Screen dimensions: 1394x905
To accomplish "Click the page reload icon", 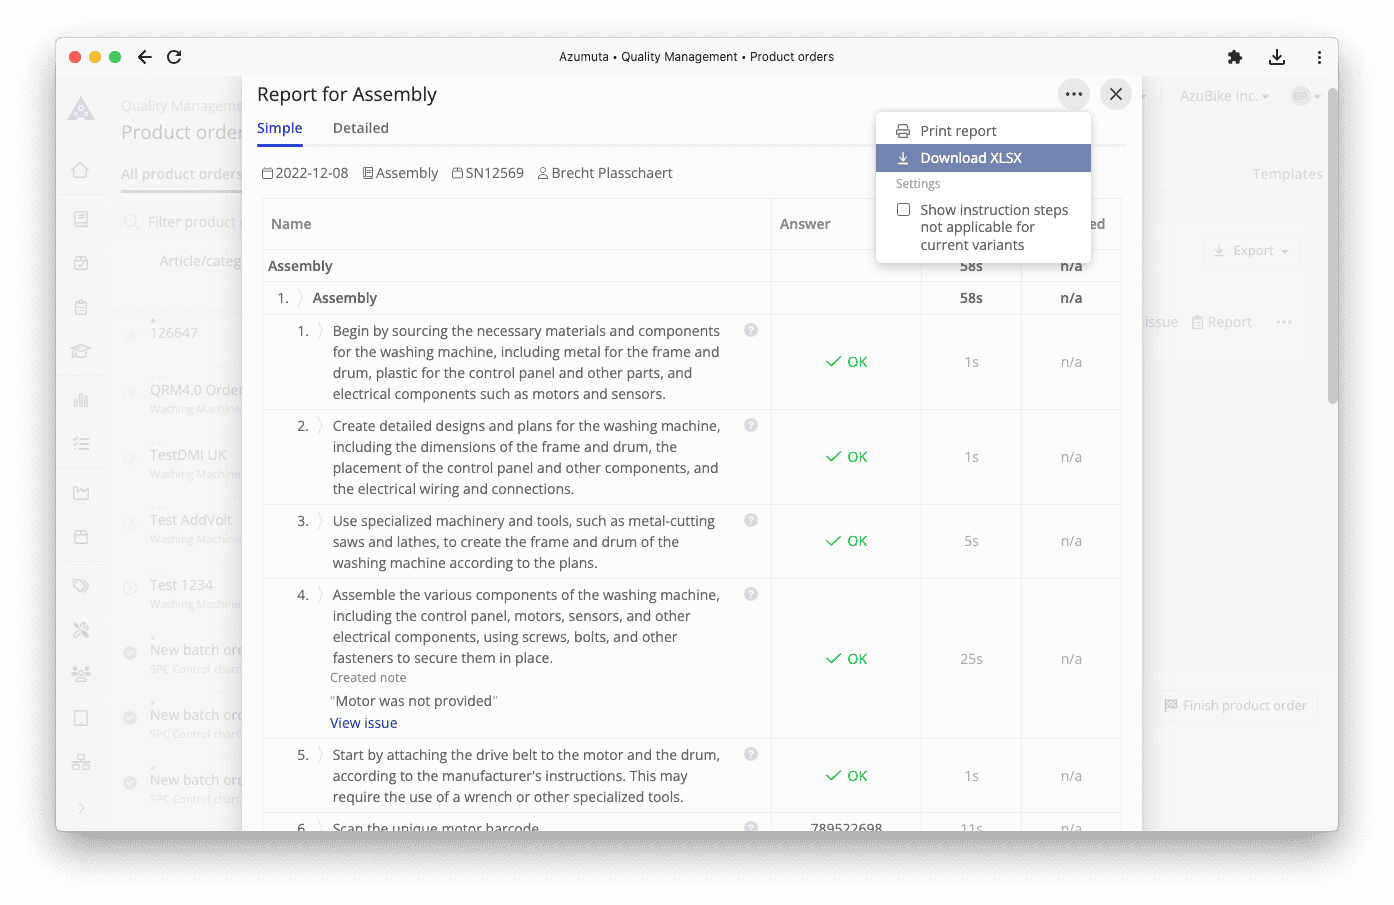I will [174, 57].
